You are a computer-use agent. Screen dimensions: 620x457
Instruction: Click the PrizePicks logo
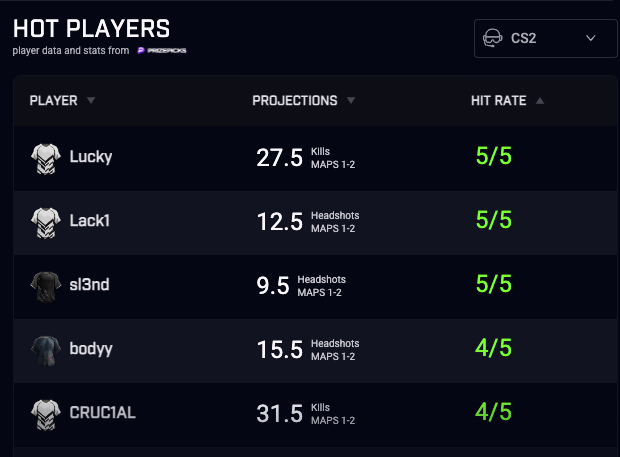pos(162,50)
